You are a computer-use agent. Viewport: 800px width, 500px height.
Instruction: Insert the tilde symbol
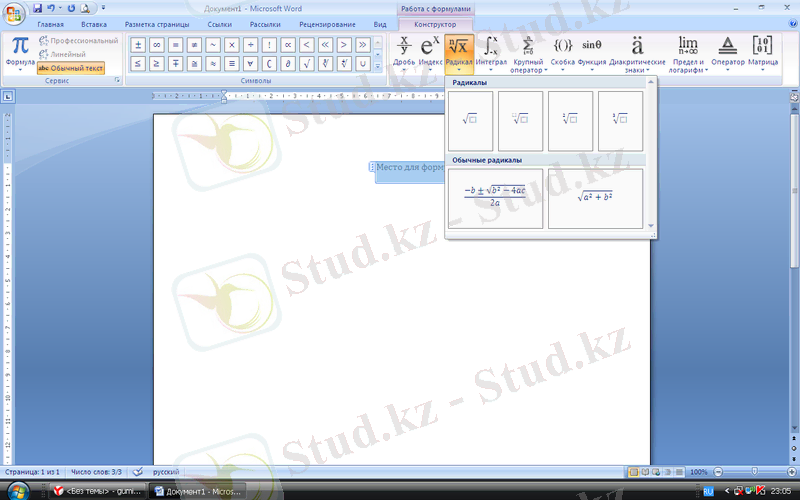[213, 45]
